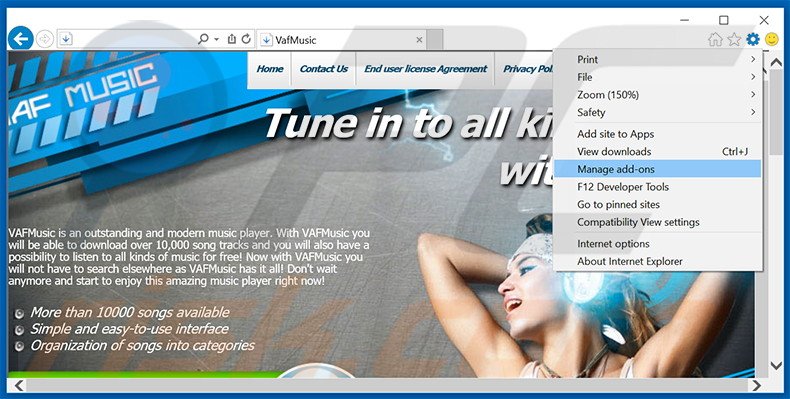Viewport: 790px width, 399px height.
Task: Click the smiley feedback icon
Action: coord(772,39)
